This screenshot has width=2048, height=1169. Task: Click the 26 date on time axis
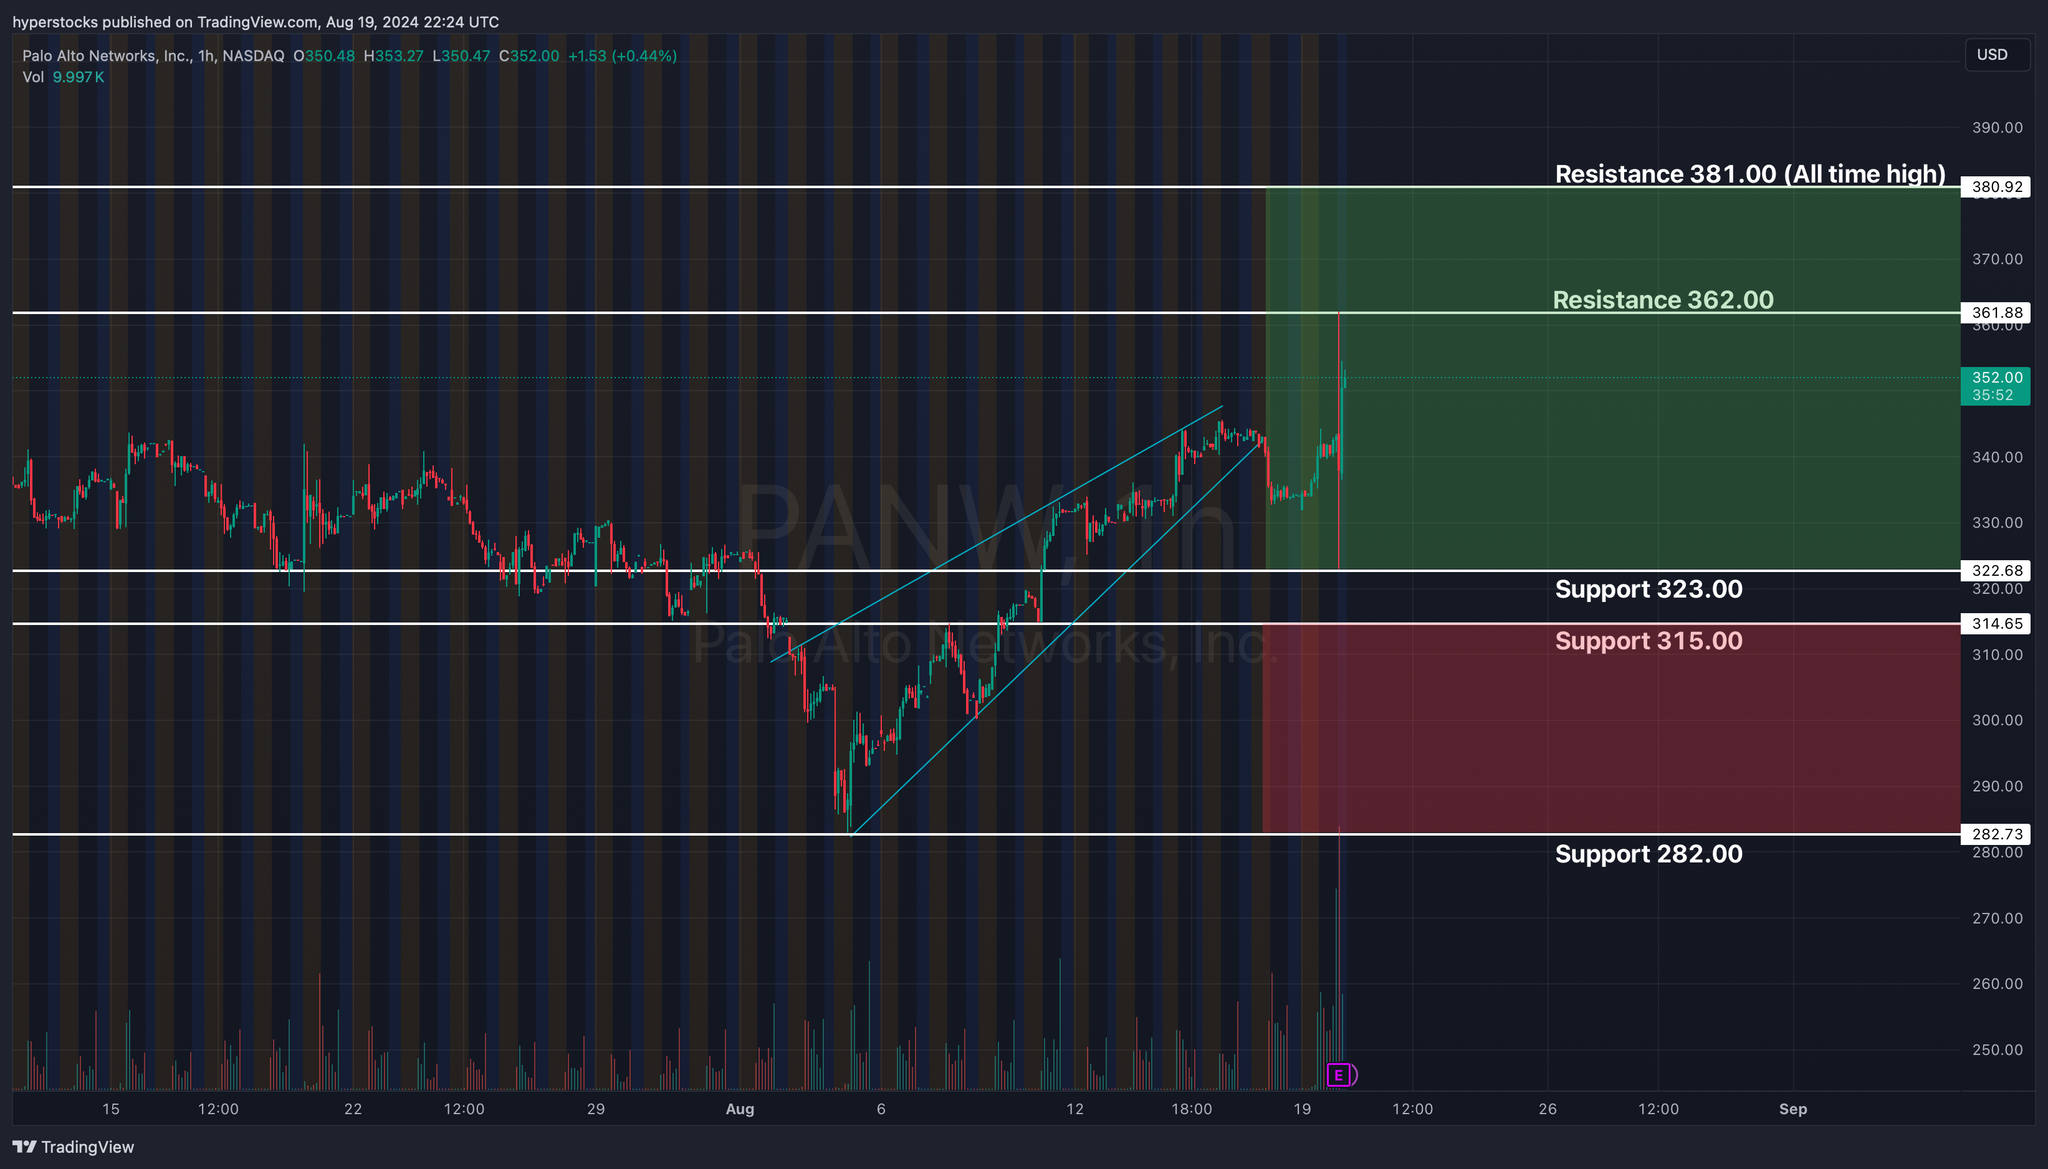[1548, 1109]
